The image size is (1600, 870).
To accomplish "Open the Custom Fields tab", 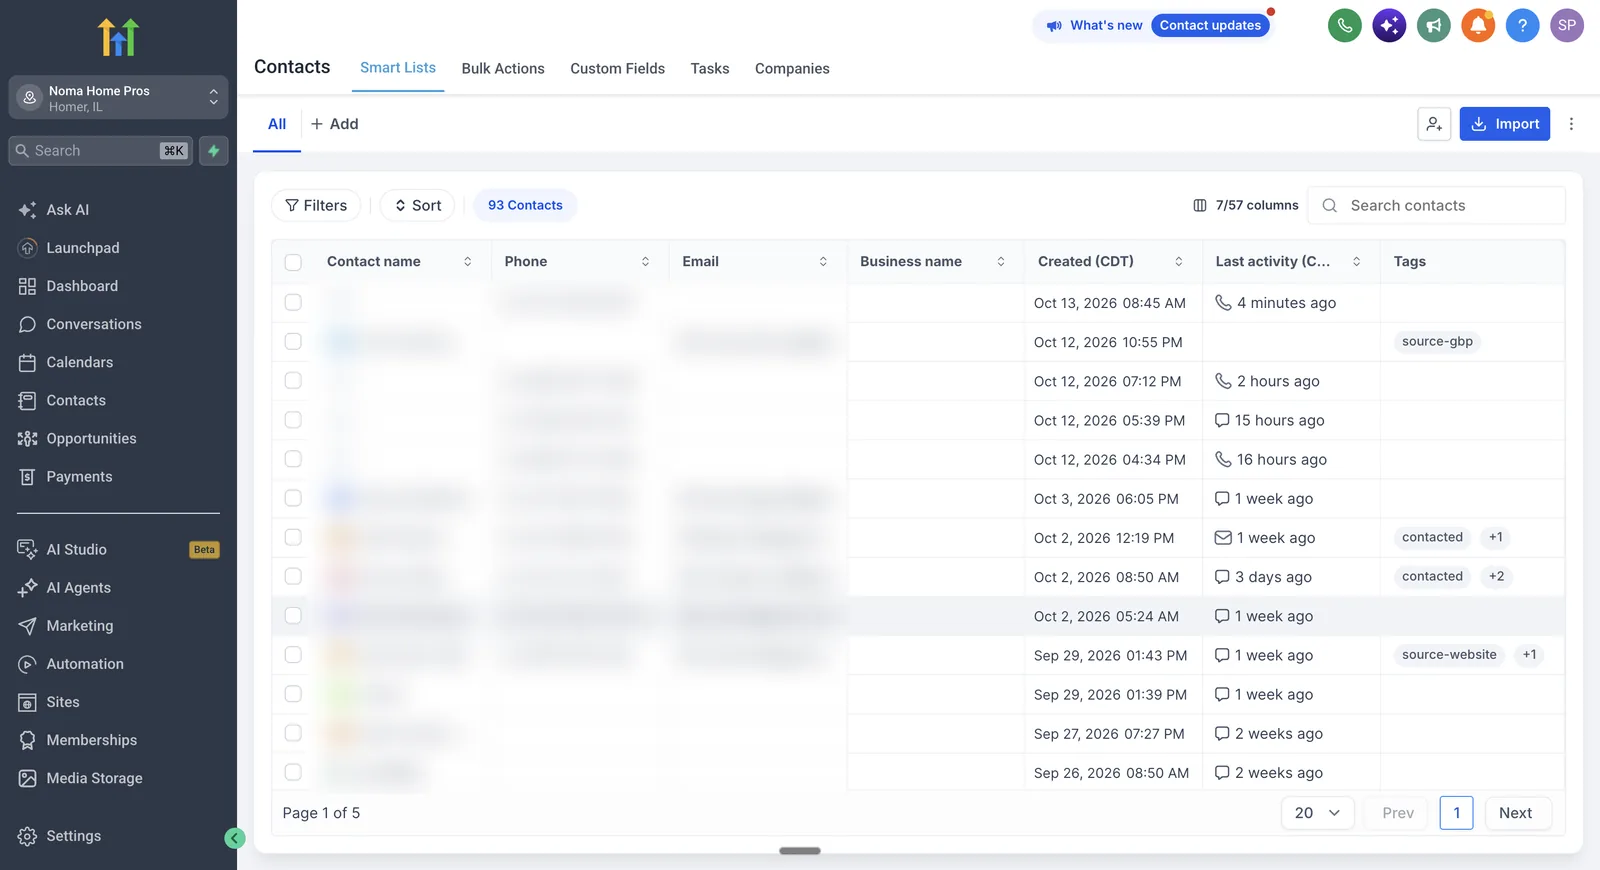I will coord(617,69).
